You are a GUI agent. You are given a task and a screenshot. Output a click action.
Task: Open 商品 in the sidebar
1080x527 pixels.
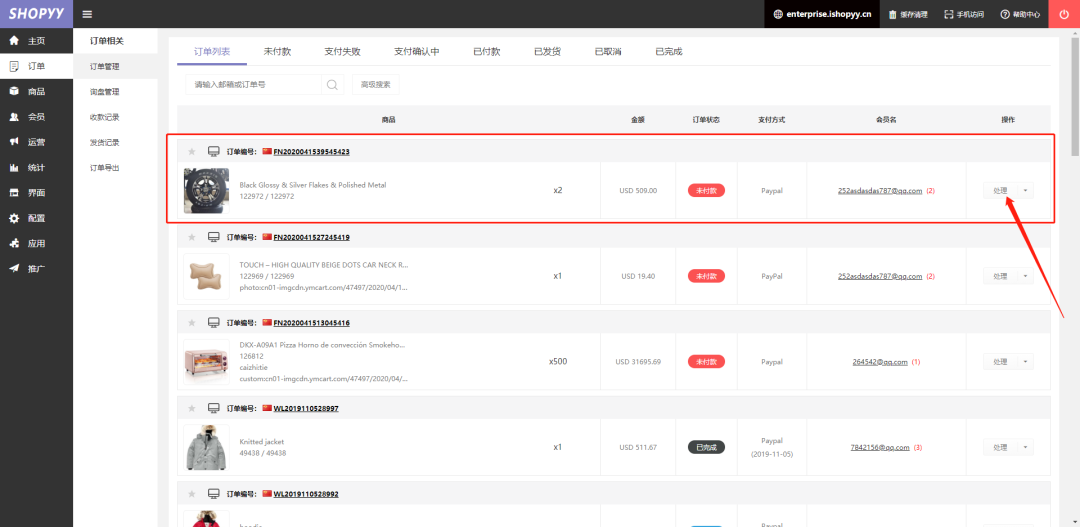click(x=37, y=92)
